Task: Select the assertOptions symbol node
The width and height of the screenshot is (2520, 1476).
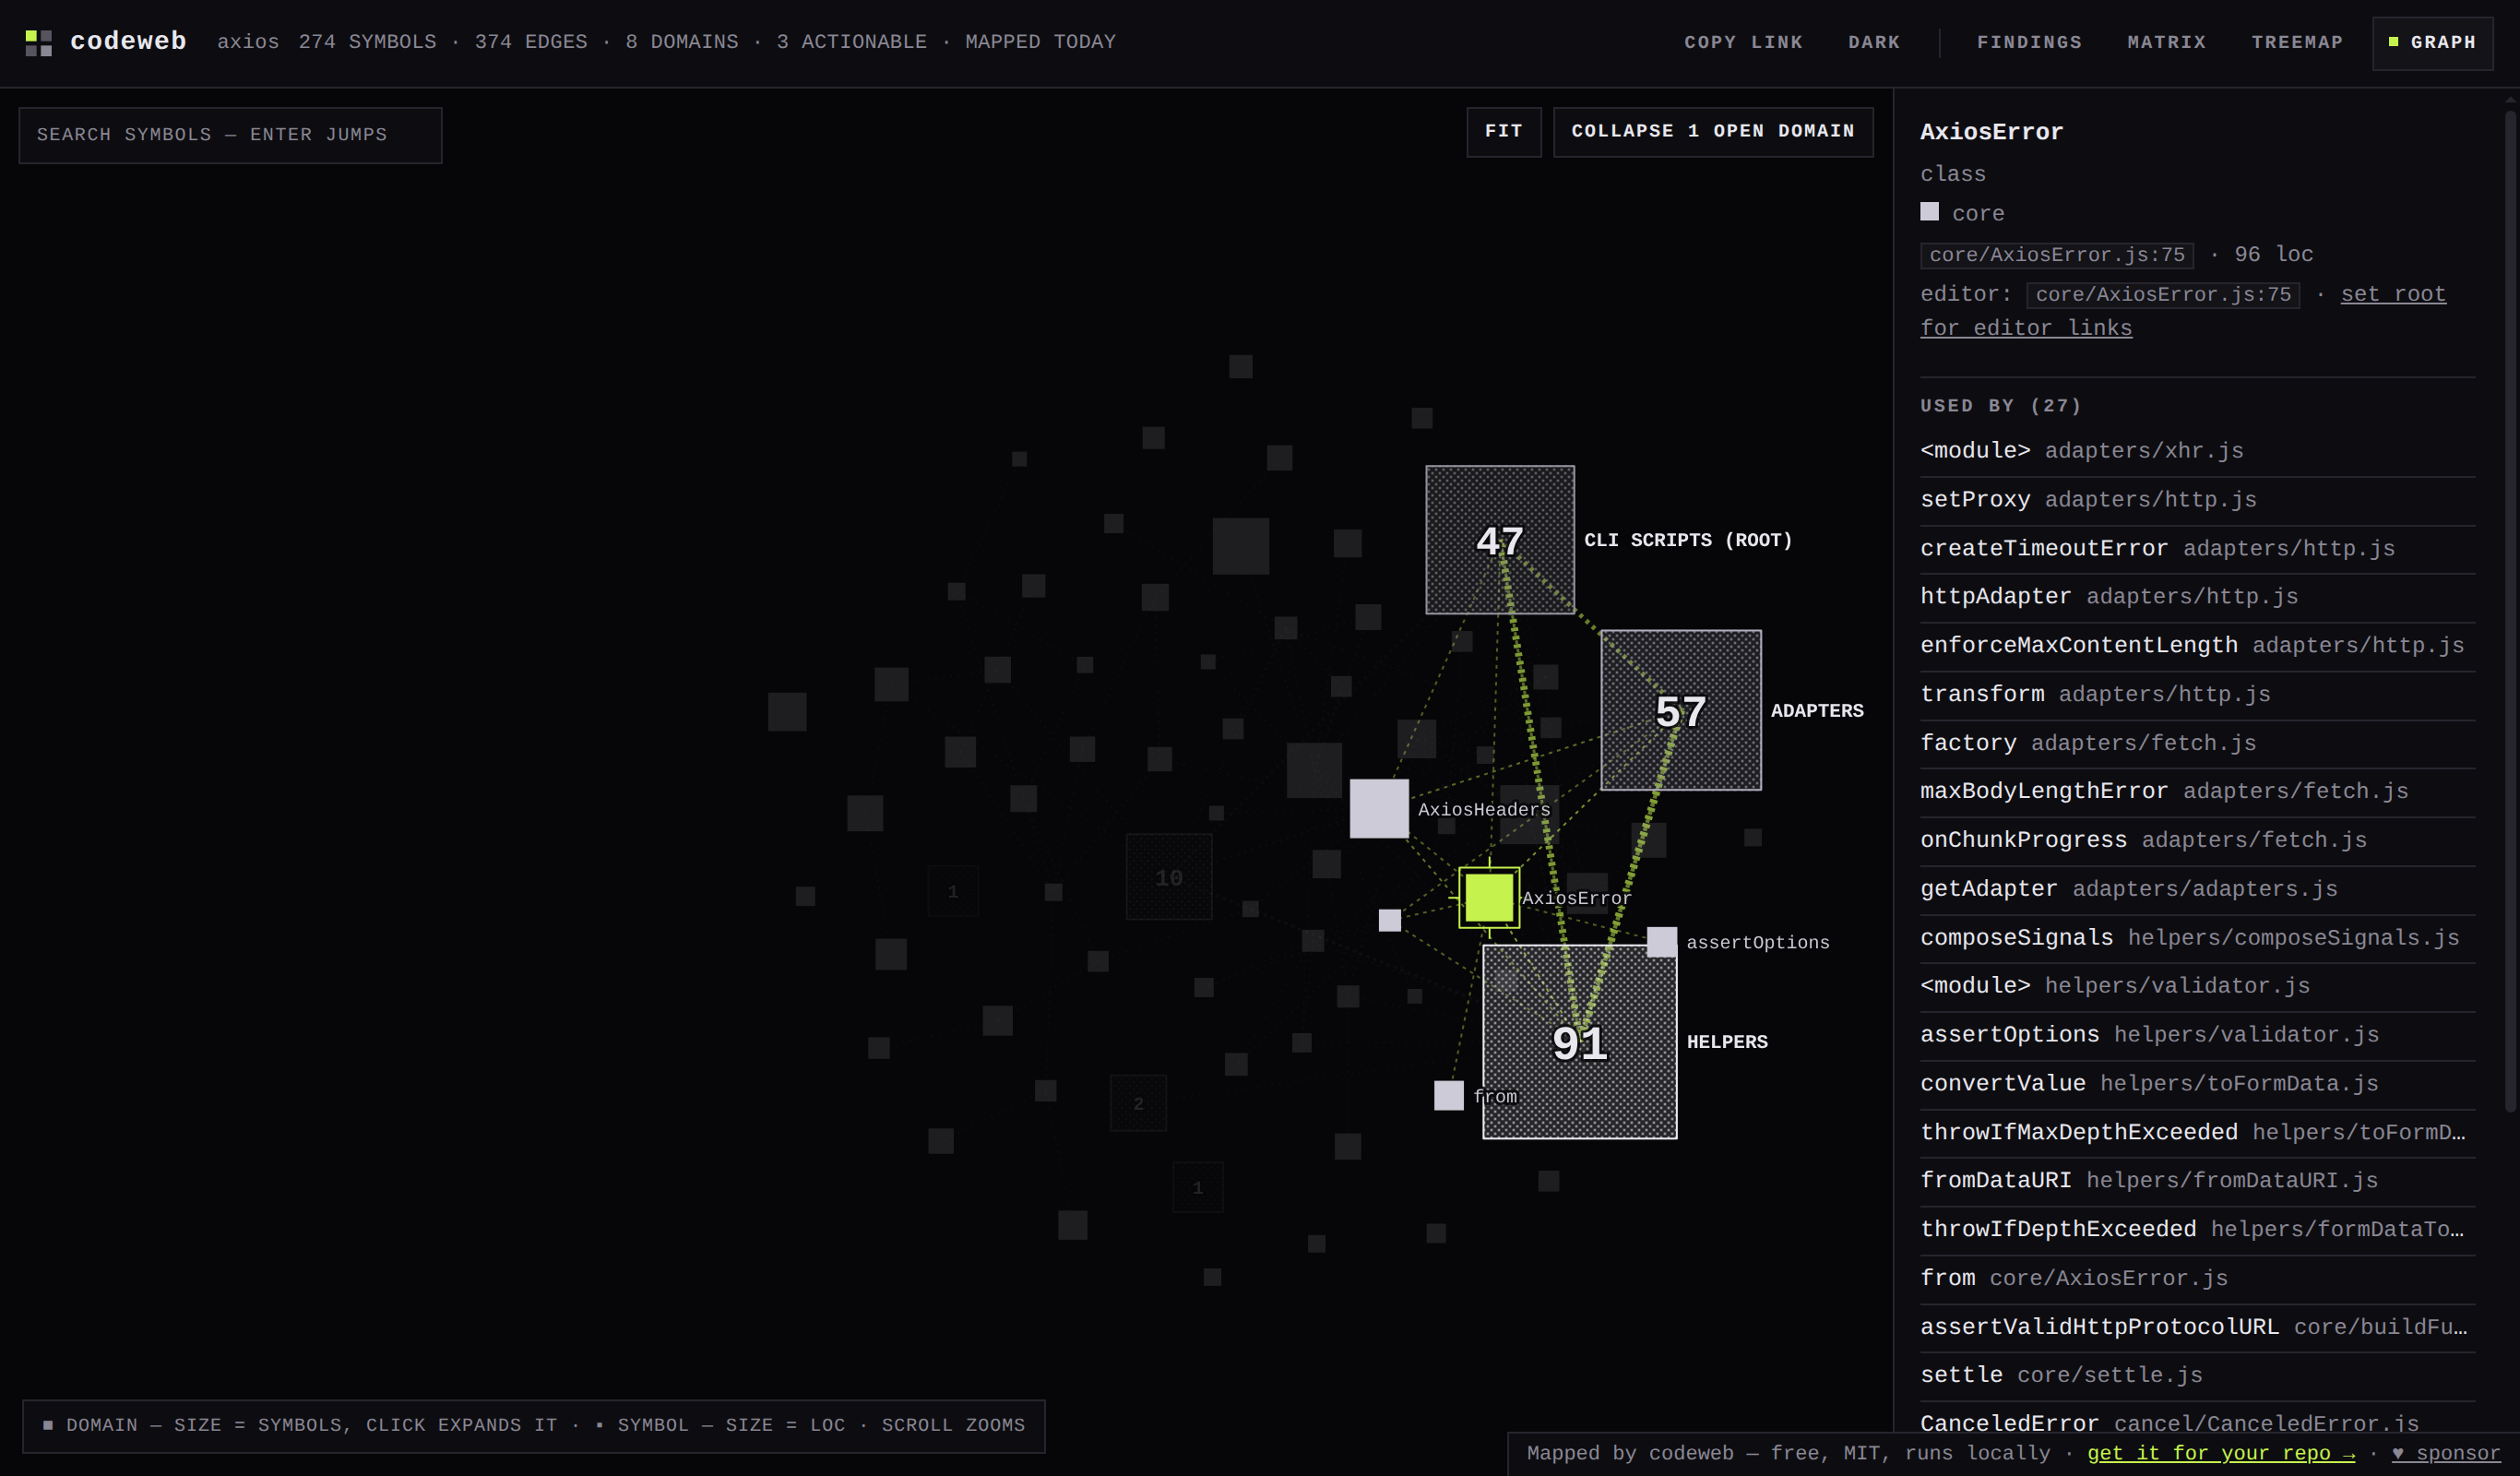Action: pyautogui.click(x=1661, y=941)
